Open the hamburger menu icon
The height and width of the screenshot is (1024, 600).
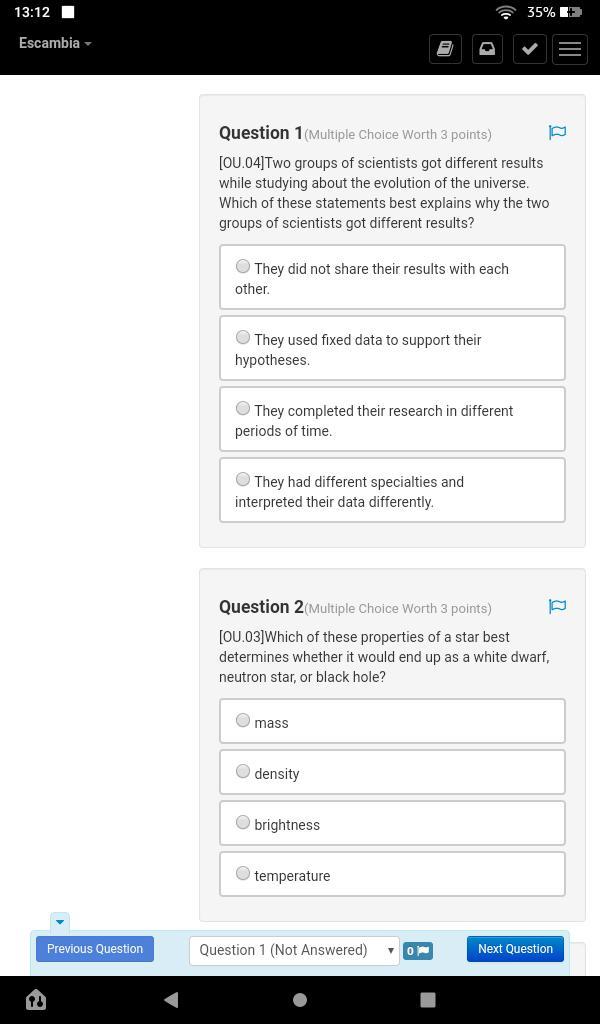point(570,48)
